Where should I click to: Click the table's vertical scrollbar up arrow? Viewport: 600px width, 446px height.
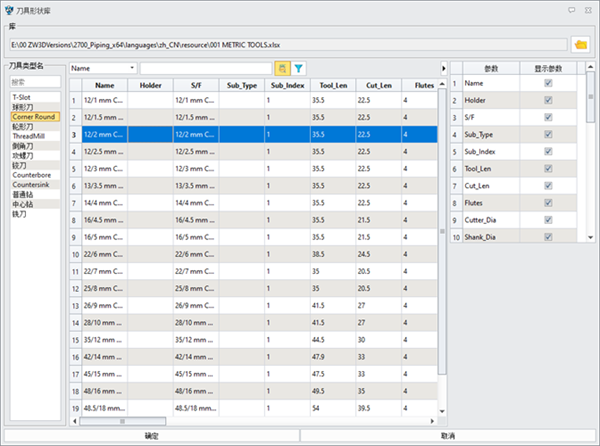tap(443, 86)
